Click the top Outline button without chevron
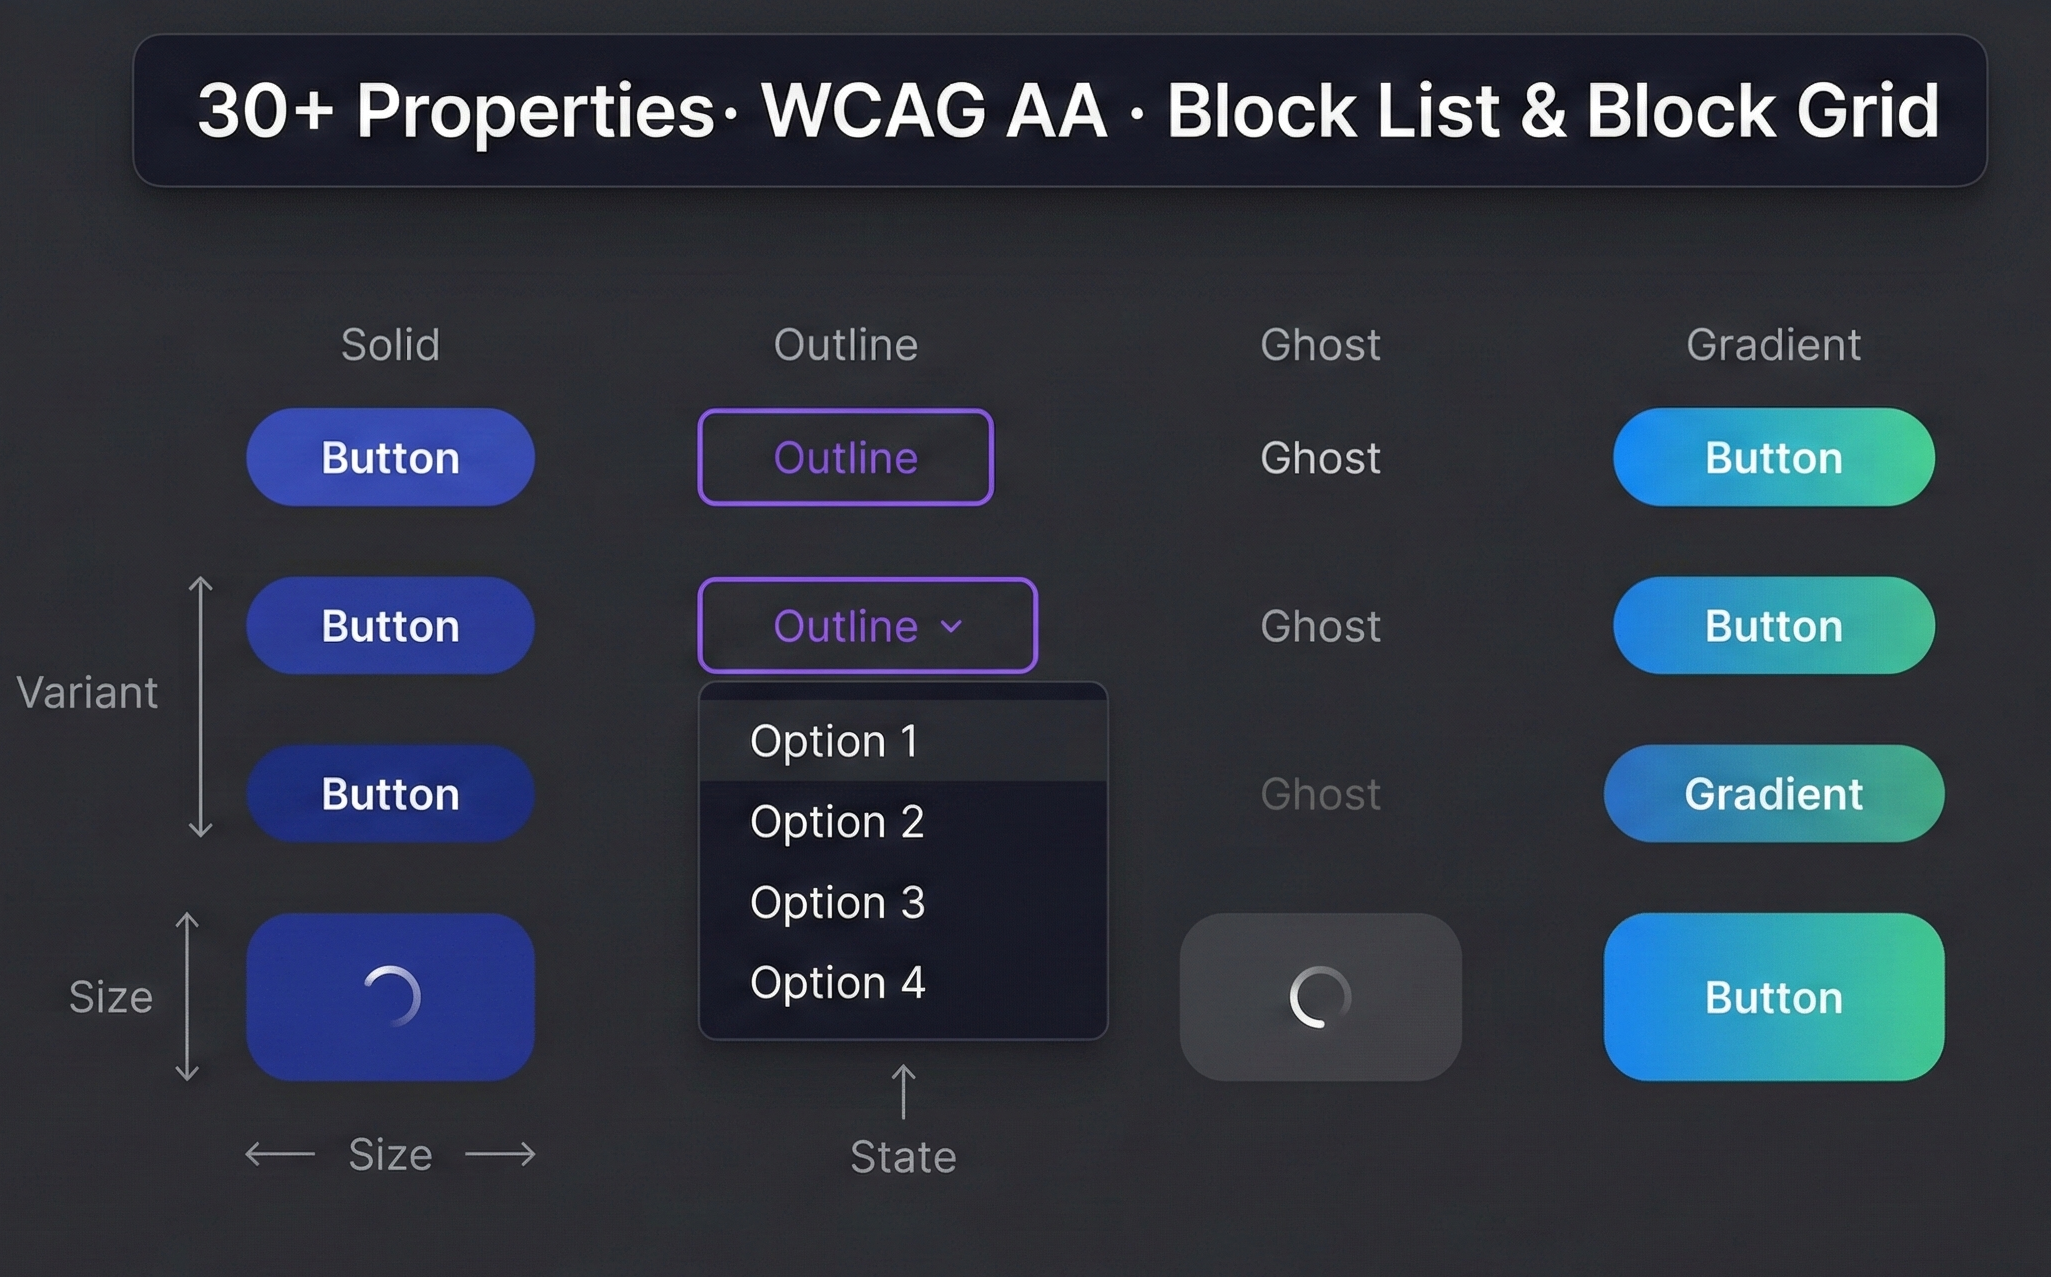The width and height of the screenshot is (2051, 1277). [845, 457]
